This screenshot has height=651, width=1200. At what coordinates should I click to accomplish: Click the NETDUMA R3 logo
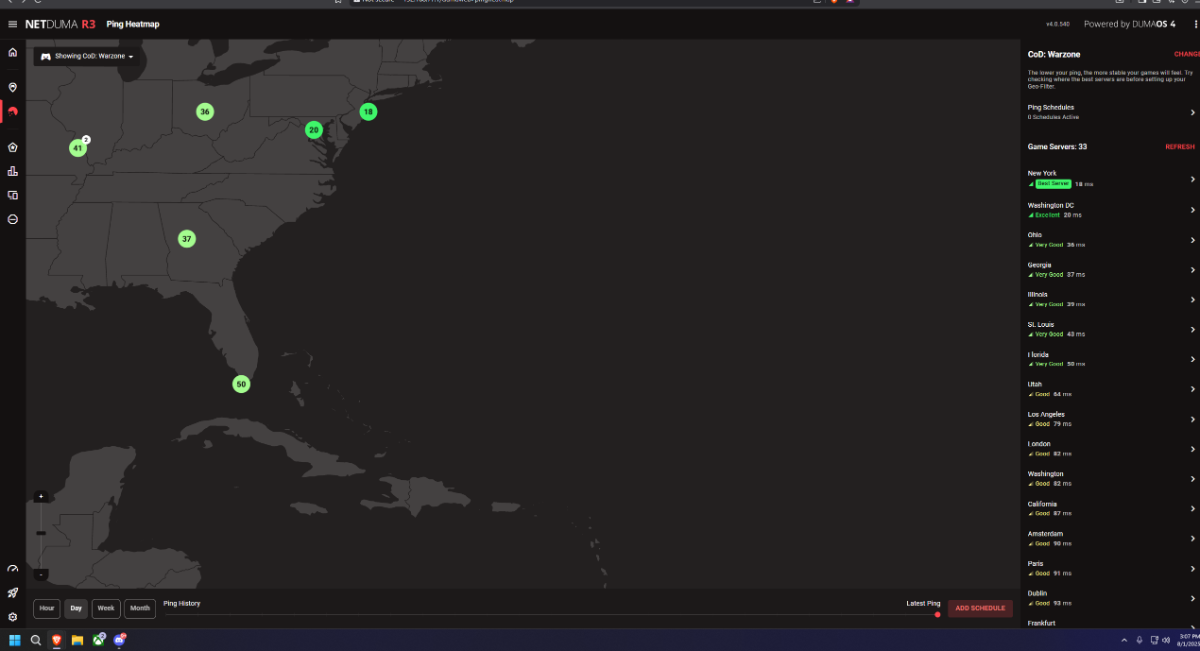point(61,24)
